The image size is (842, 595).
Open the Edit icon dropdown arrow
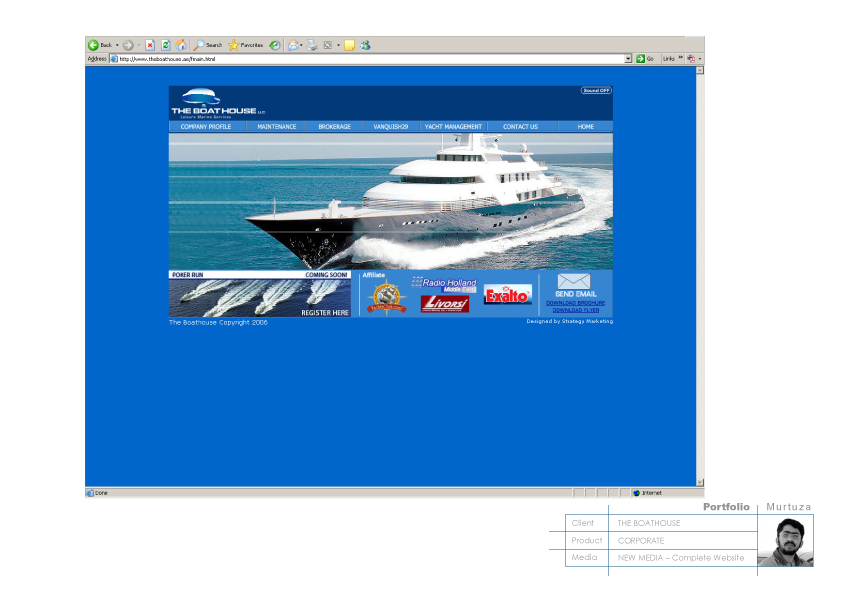pyautogui.click(x=338, y=45)
